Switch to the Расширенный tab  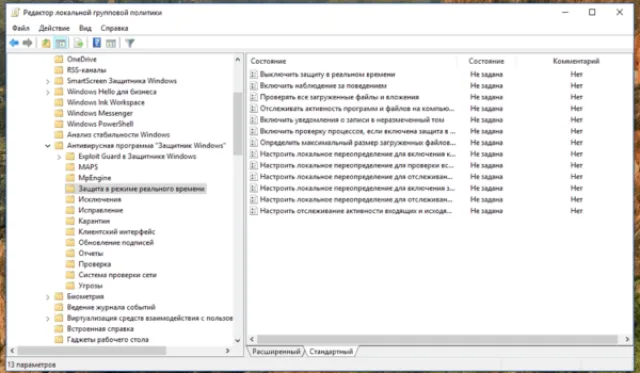pyautogui.click(x=276, y=351)
